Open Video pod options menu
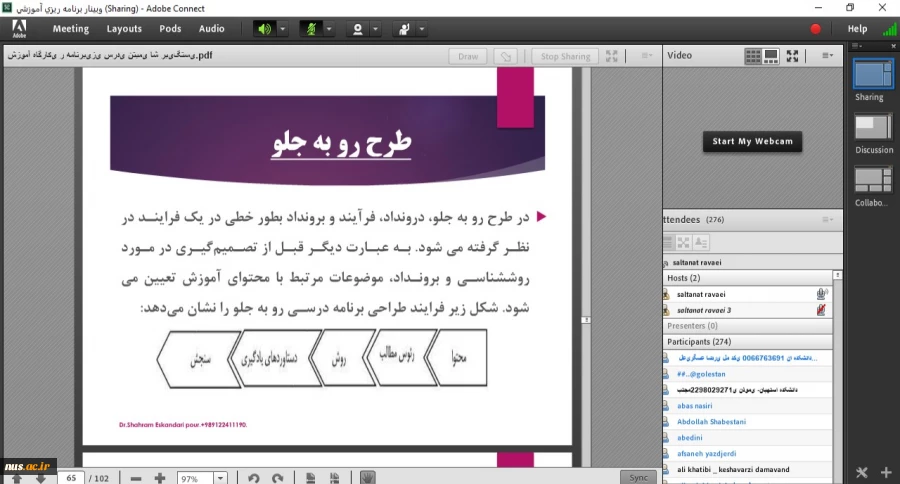Screen dimensions: 900x484 click(x=827, y=56)
